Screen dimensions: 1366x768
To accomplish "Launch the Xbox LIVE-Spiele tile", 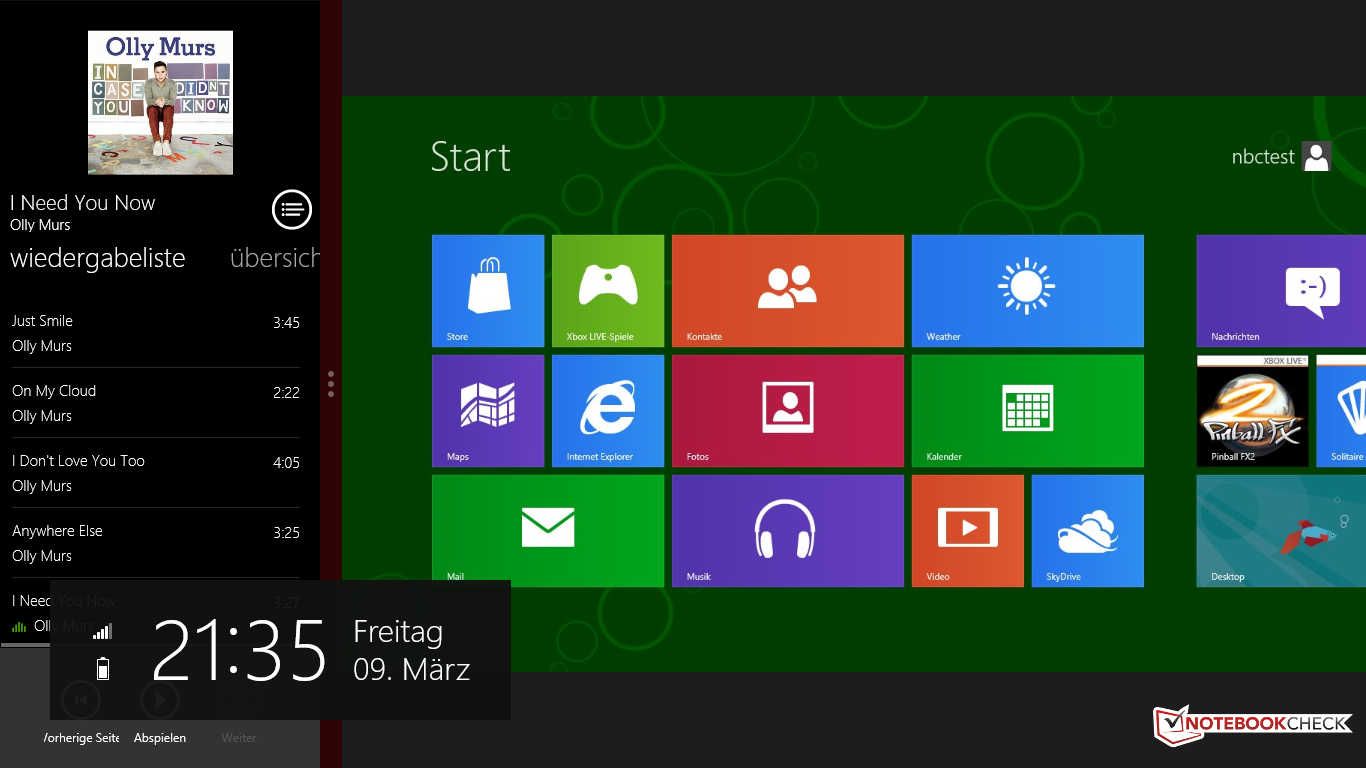I will (x=608, y=291).
